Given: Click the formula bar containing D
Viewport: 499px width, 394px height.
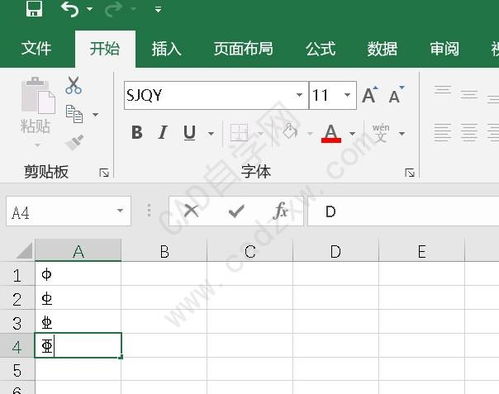Looking at the screenshot, I should coord(403,212).
